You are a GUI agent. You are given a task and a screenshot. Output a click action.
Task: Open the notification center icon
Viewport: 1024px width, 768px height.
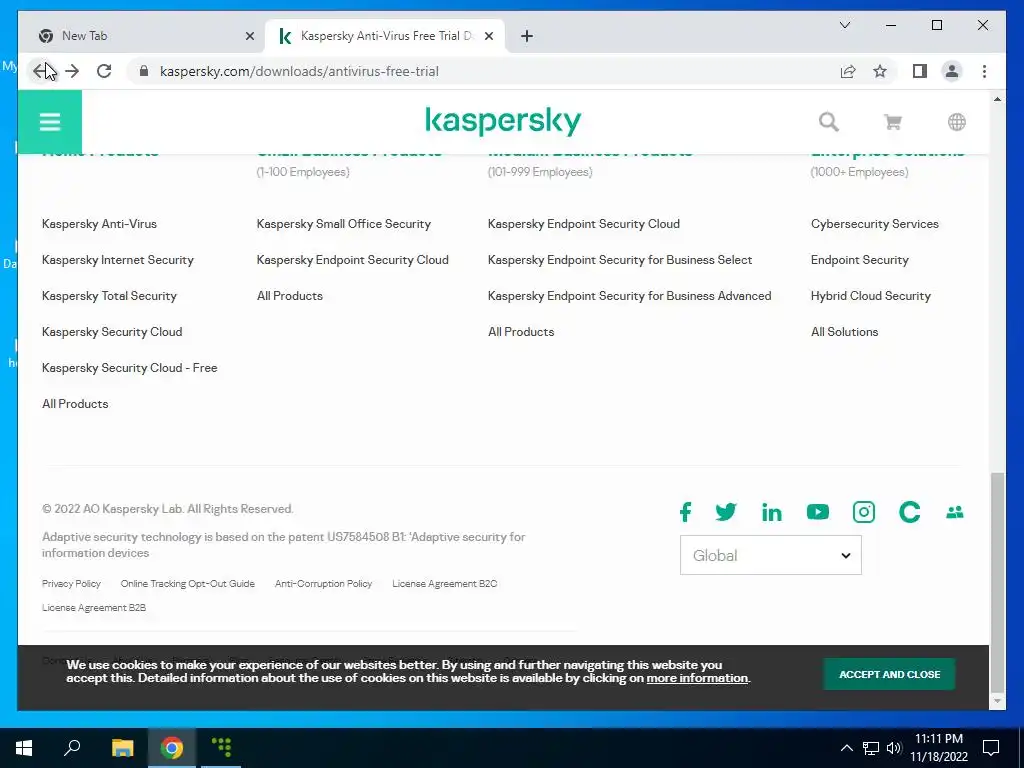[x=991, y=748]
